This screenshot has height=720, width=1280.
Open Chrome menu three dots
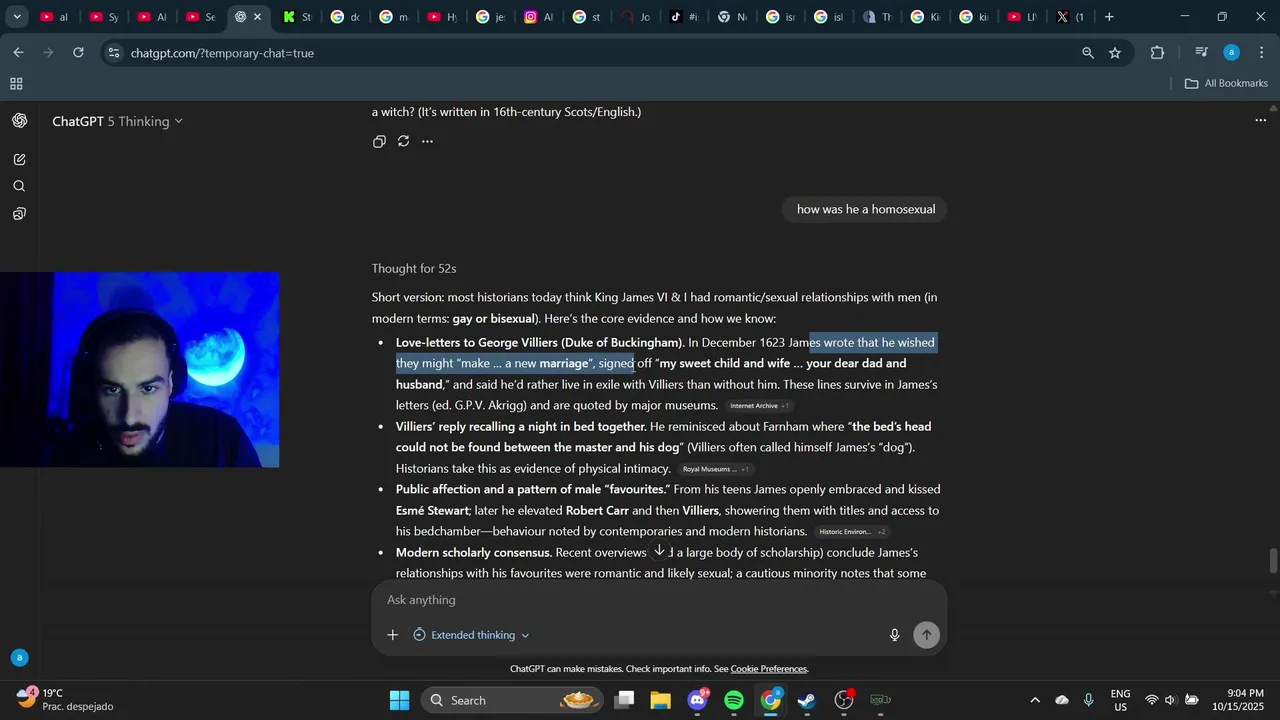pos(1261,53)
